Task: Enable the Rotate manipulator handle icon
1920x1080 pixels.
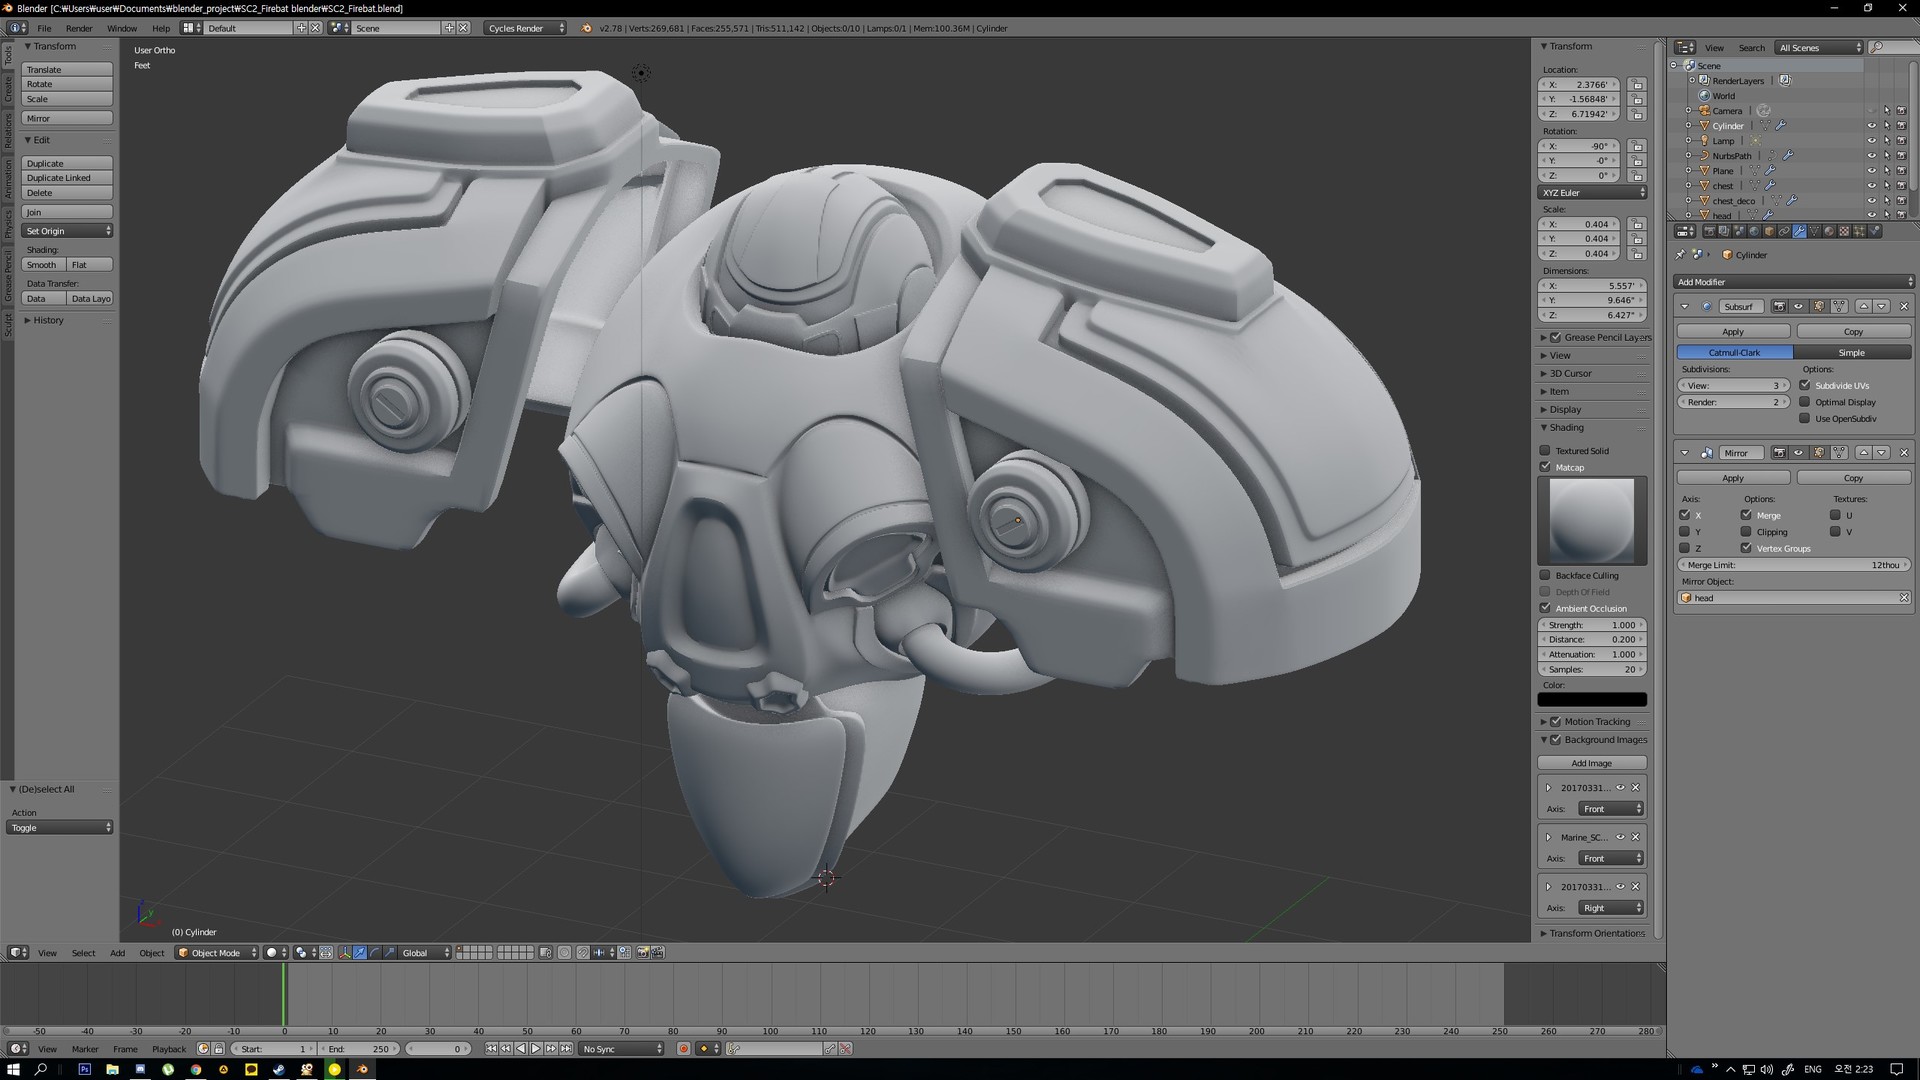Action: (x=375, y=953)
